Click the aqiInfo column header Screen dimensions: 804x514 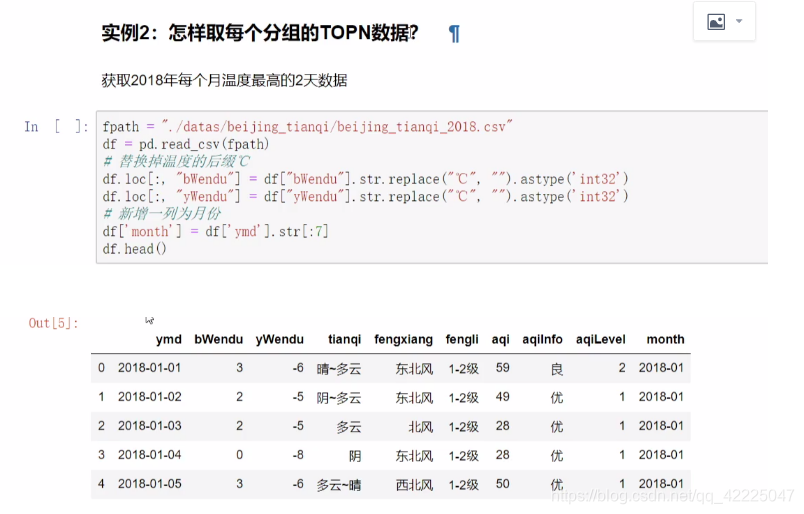click(542, 340)
